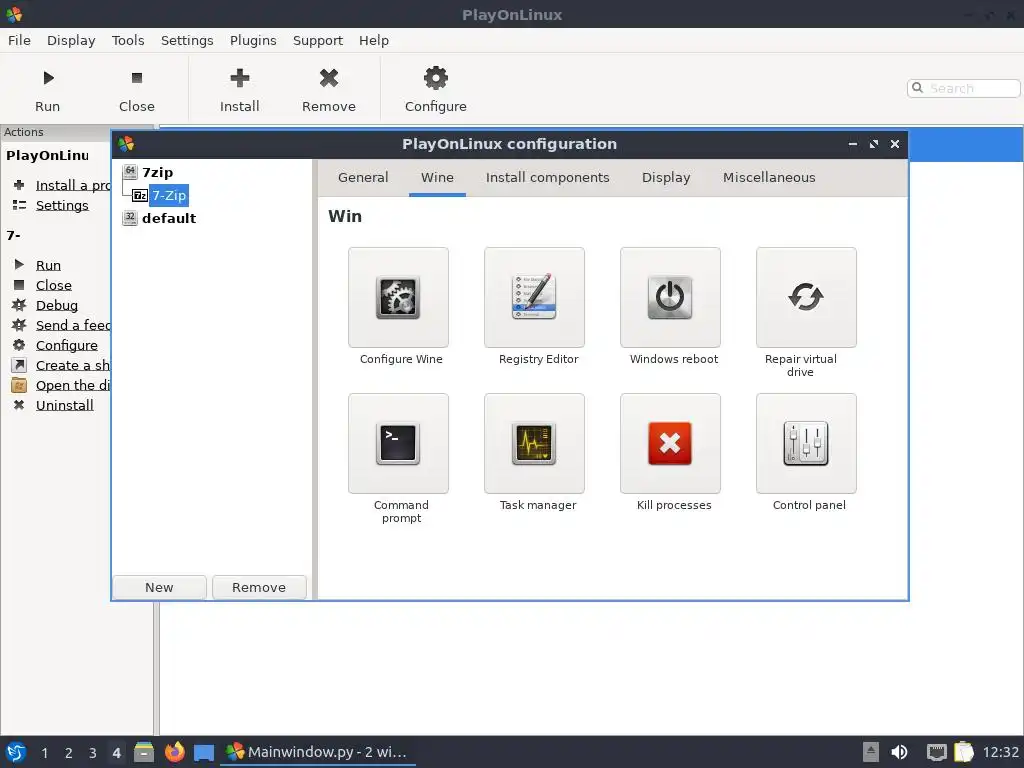Select the 7-Zip shortcut entry
The width and height of the screenshot is (1024, 768).
pos(168,195)
